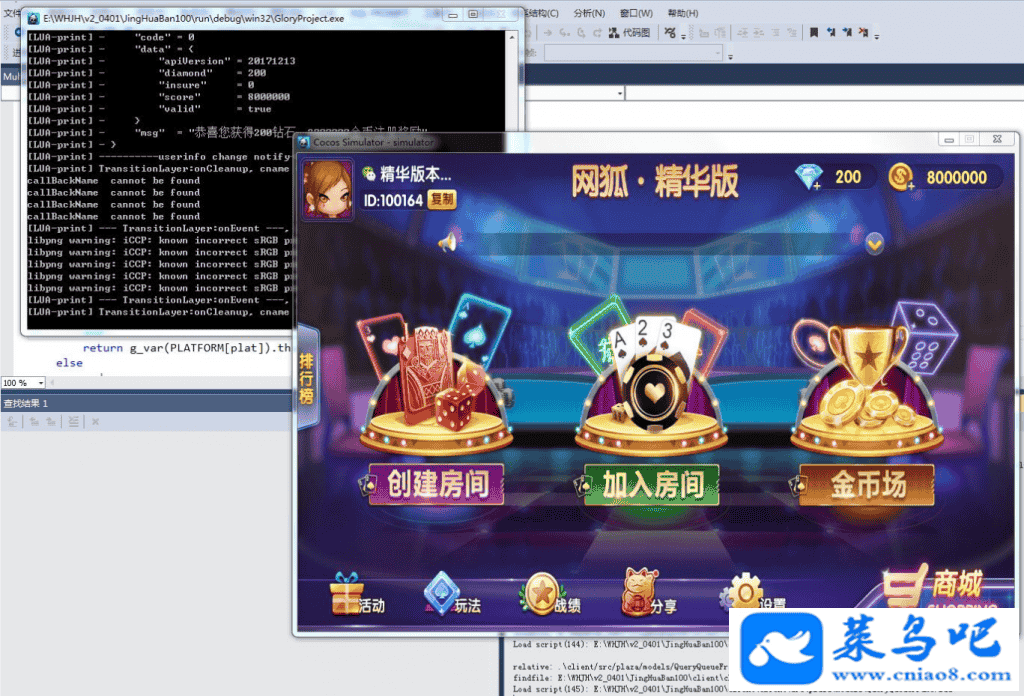Click the gold coin icon to add coins
Screen dimensions: 1024x696
(x=899, y=178)
